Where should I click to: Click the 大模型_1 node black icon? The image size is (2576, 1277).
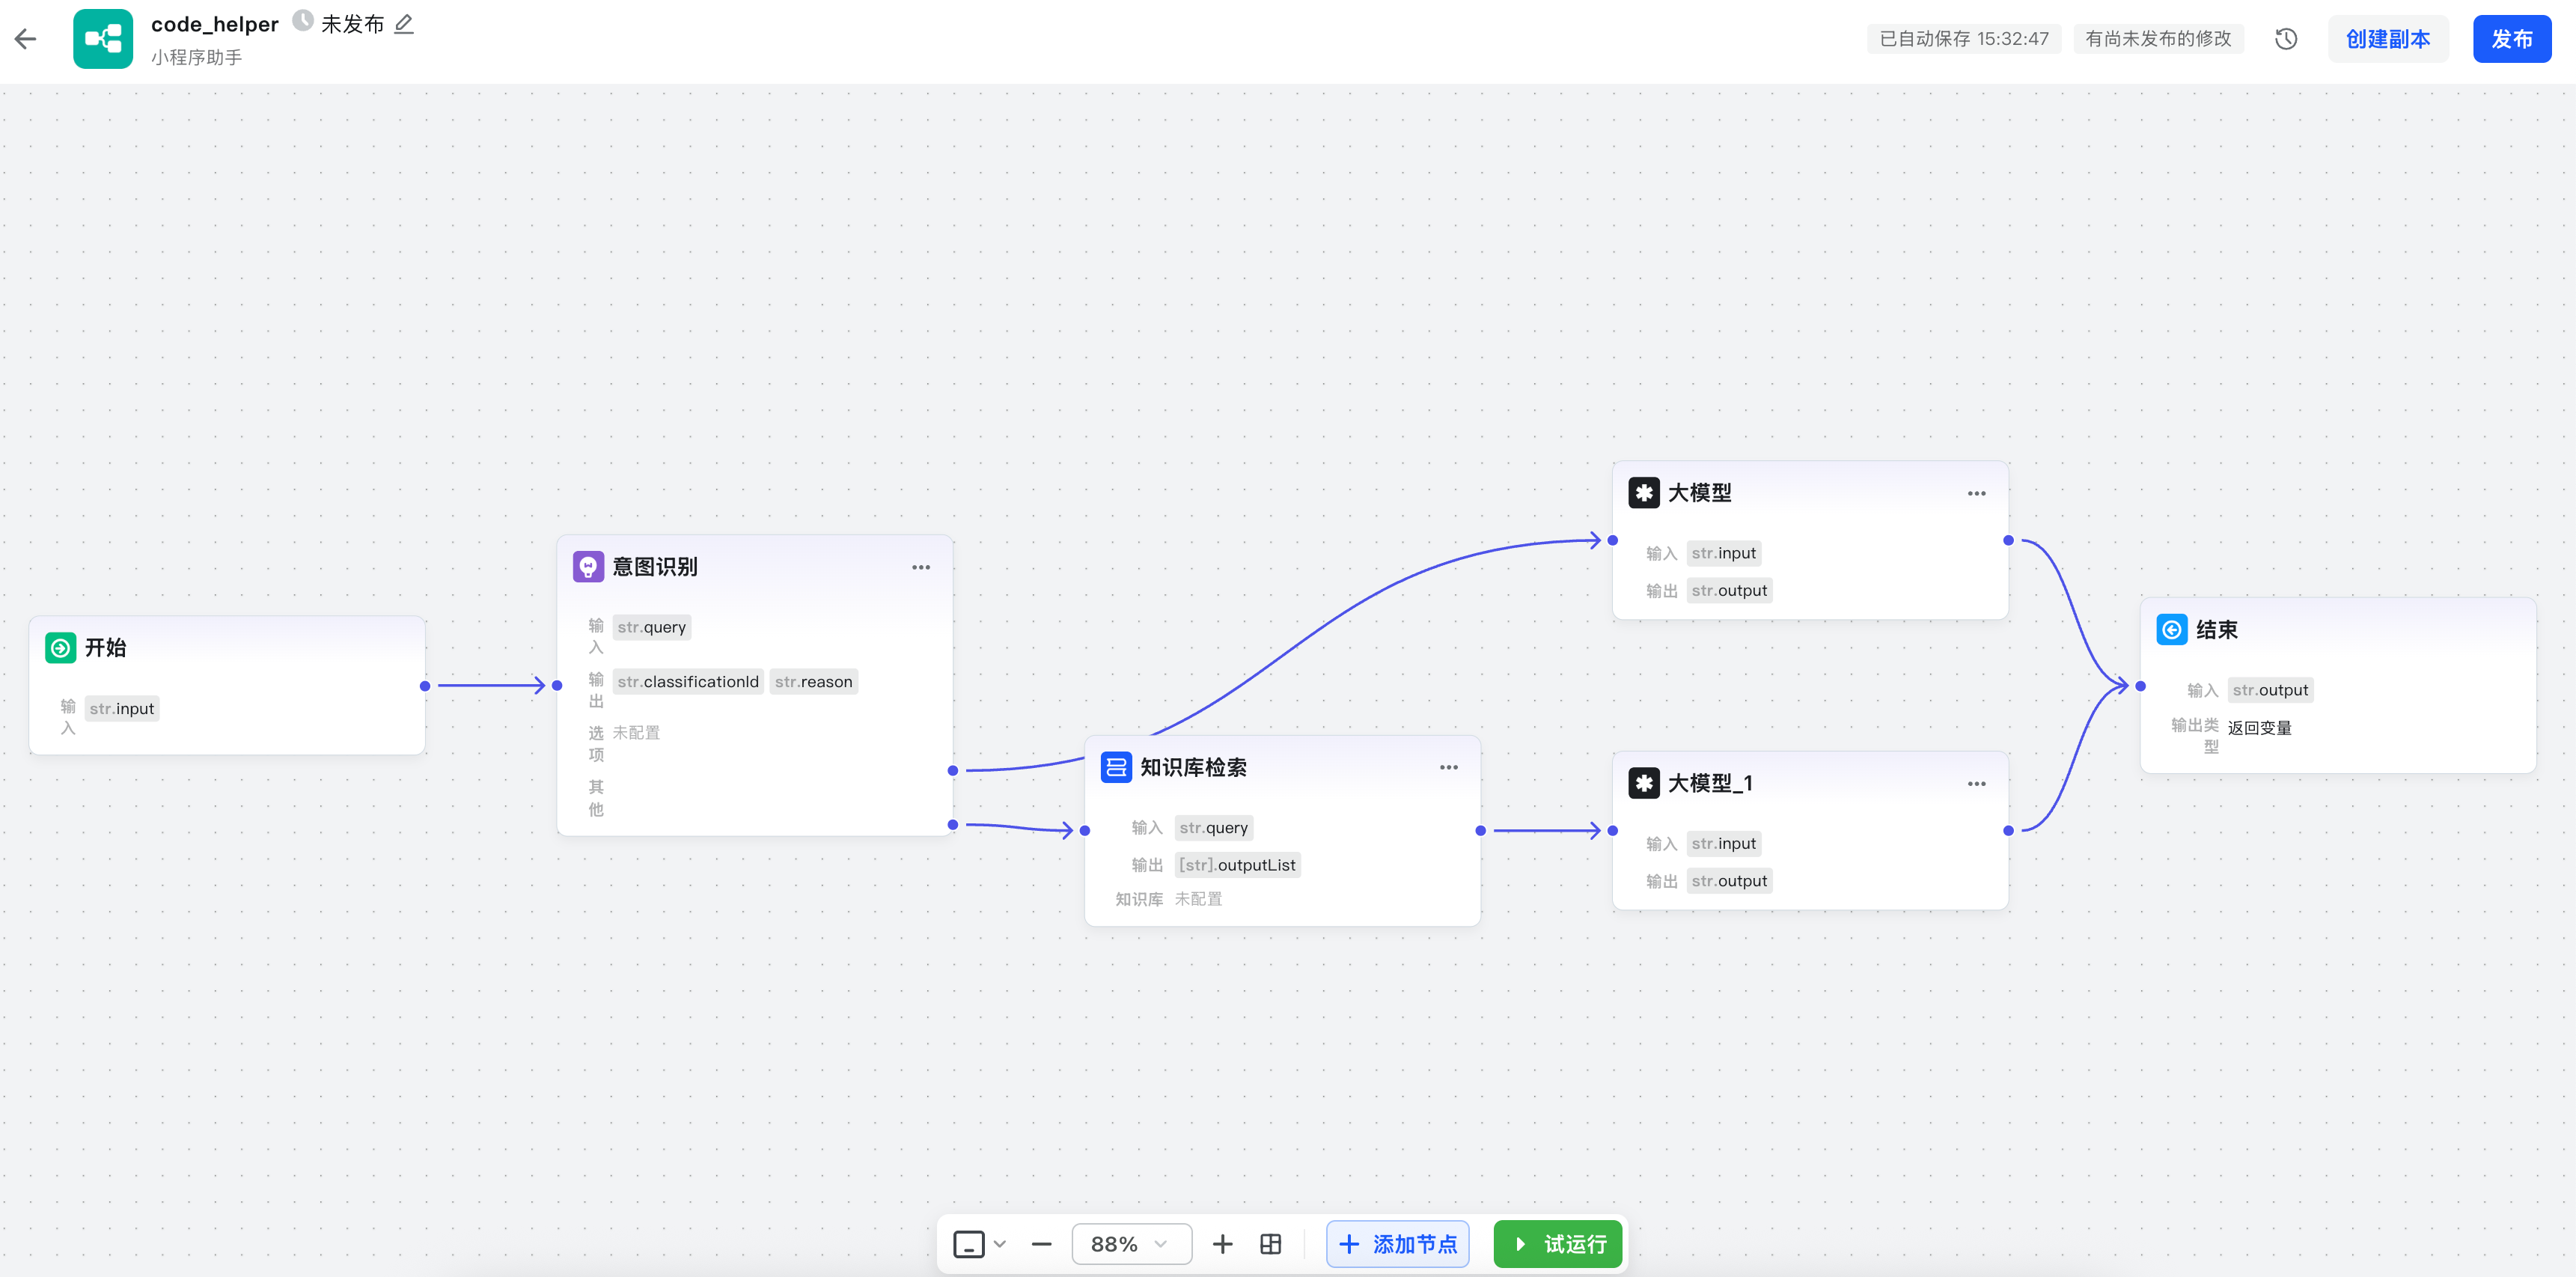(x=1644, y=783)
